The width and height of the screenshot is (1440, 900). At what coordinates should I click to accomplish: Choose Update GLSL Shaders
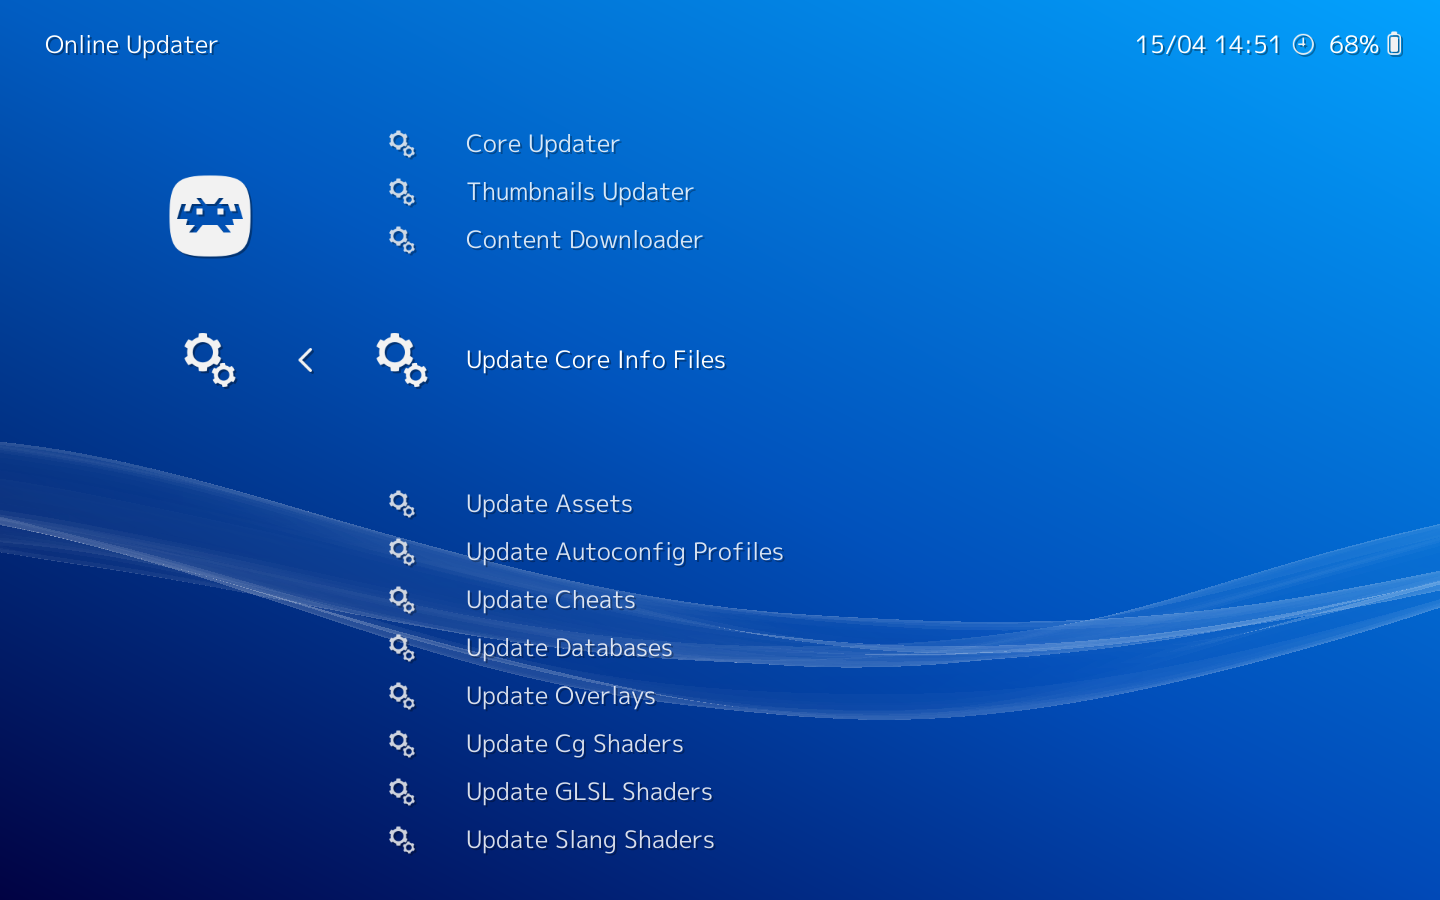[x=589, y=792]
